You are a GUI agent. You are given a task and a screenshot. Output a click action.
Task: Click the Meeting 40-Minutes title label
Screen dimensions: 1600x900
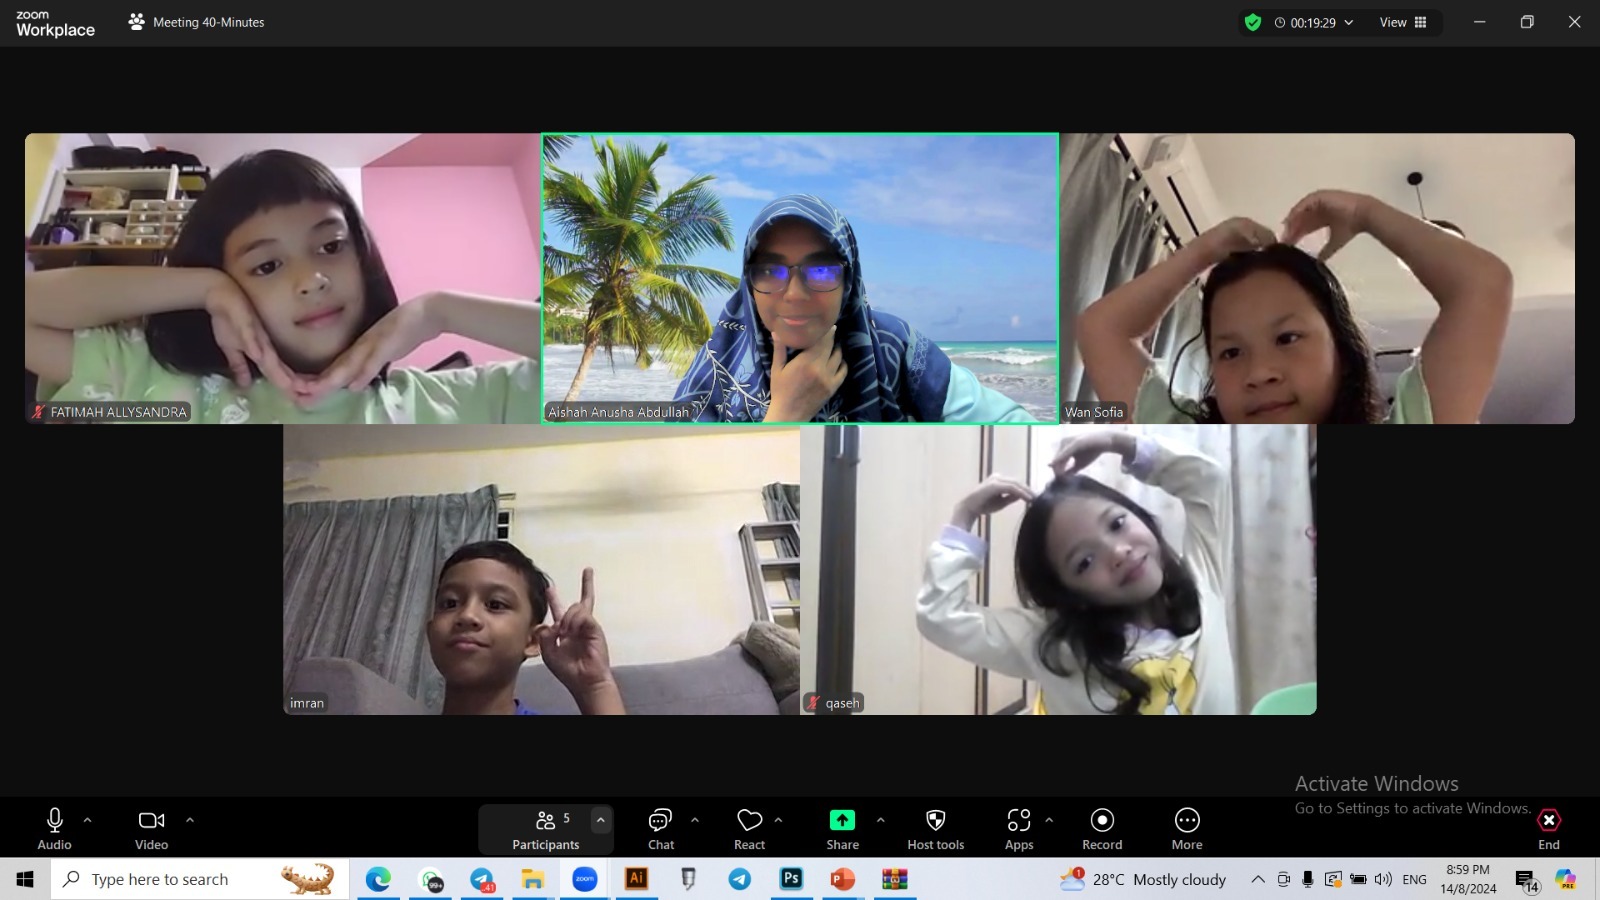208,22
